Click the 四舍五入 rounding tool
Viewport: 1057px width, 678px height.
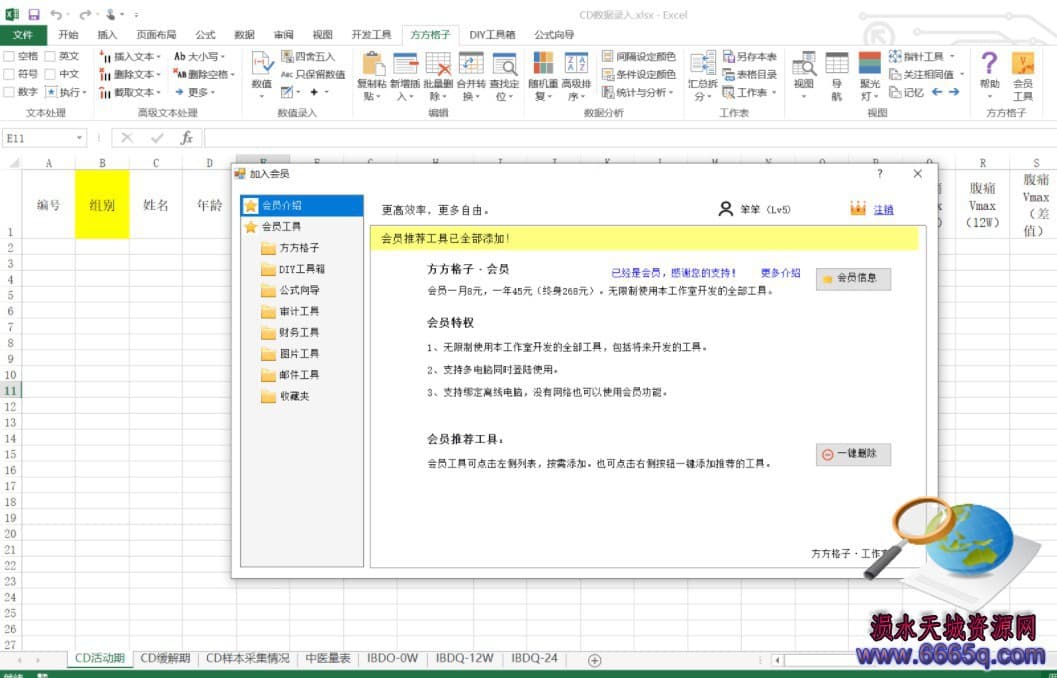coord(308,57)
